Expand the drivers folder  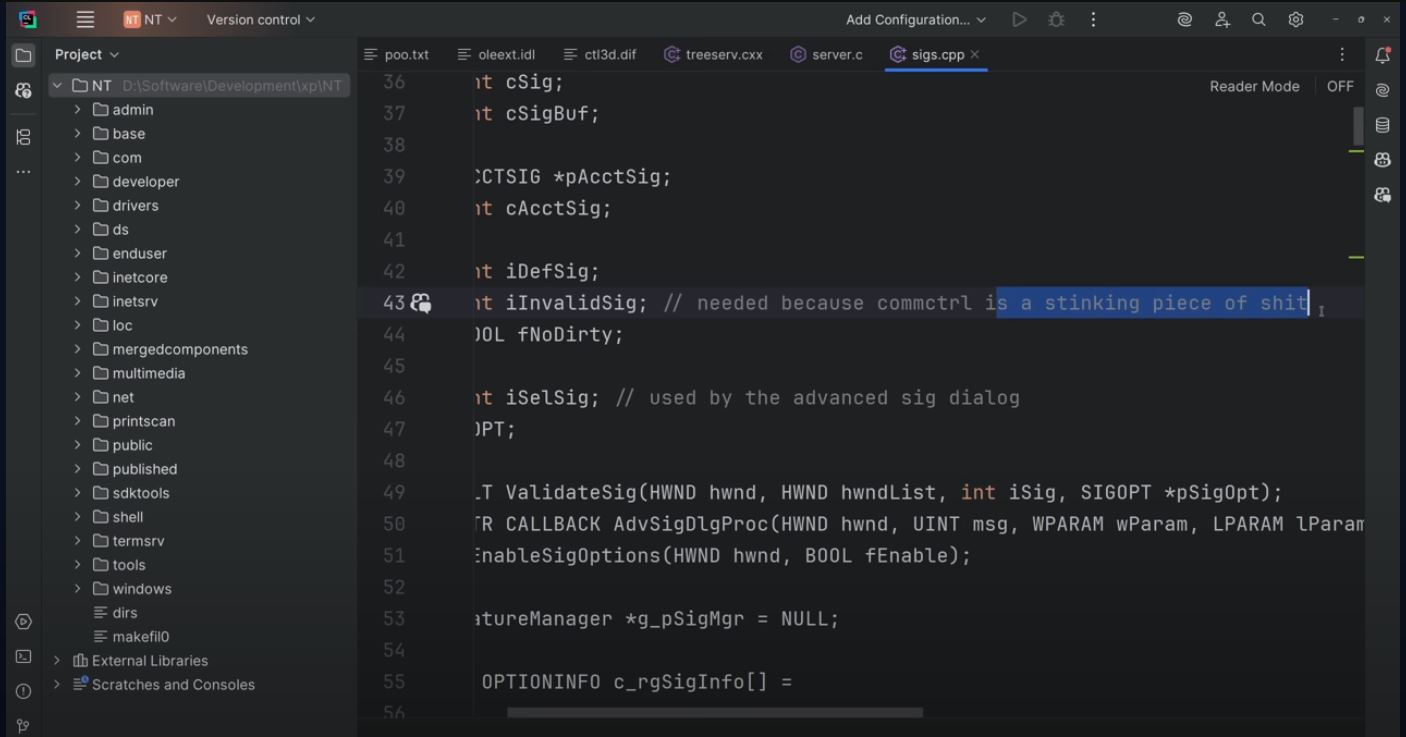tap(78, 205)
